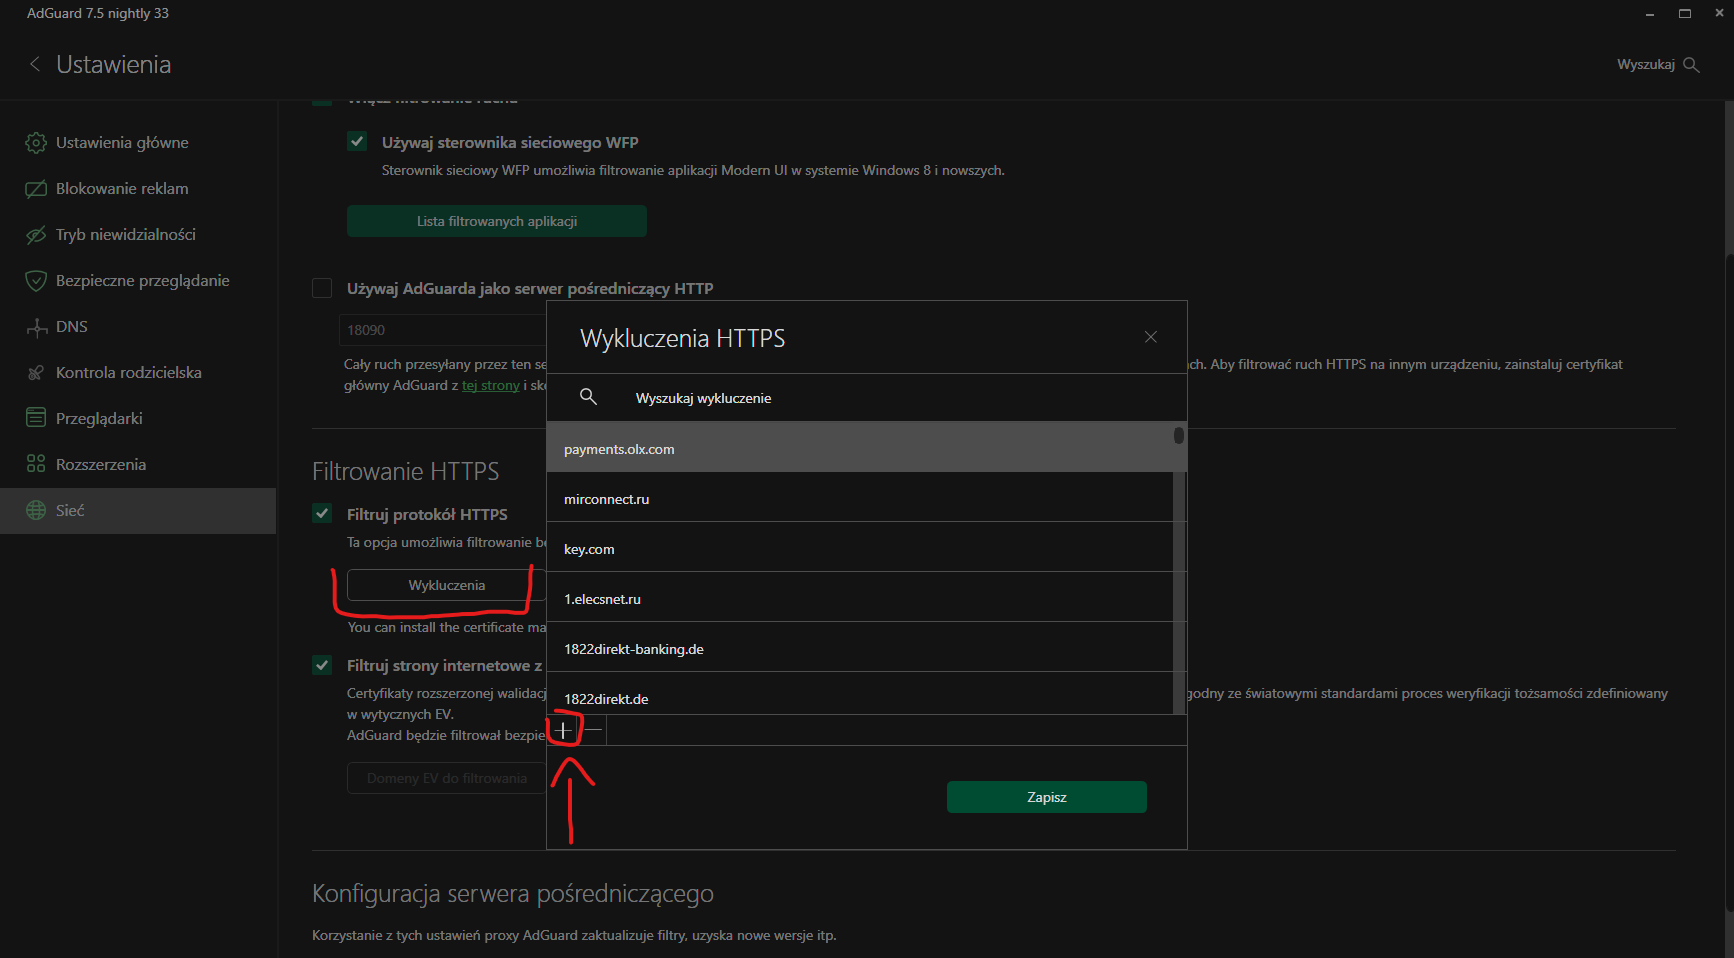Screen dimensions: 1734x958
Task: Click the Wykluczenia button
Action: pos(446,585)
